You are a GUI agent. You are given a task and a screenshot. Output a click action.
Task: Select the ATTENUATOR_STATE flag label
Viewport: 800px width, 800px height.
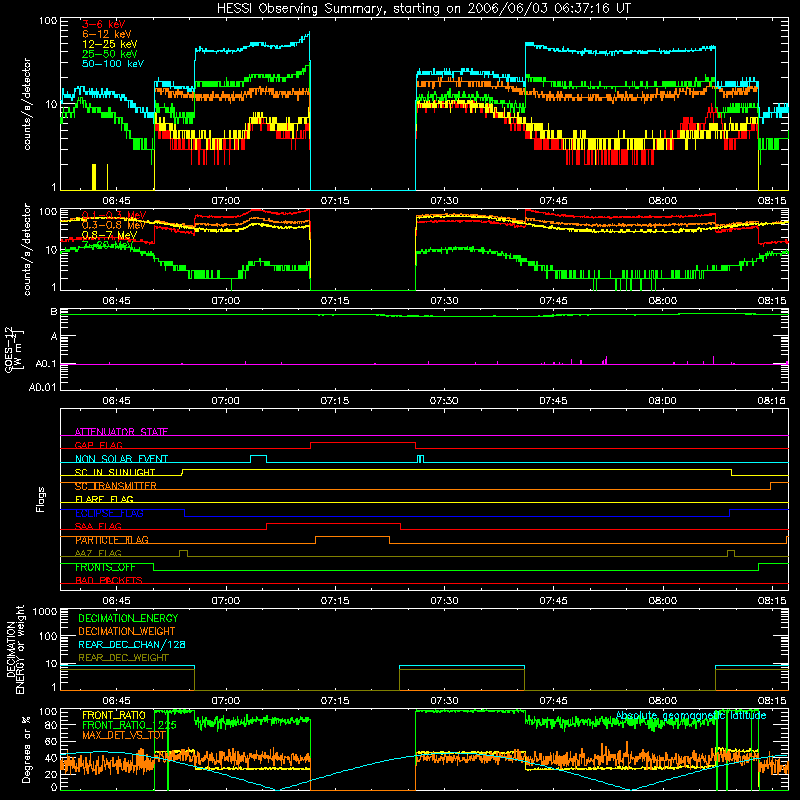tap(121, 432)
